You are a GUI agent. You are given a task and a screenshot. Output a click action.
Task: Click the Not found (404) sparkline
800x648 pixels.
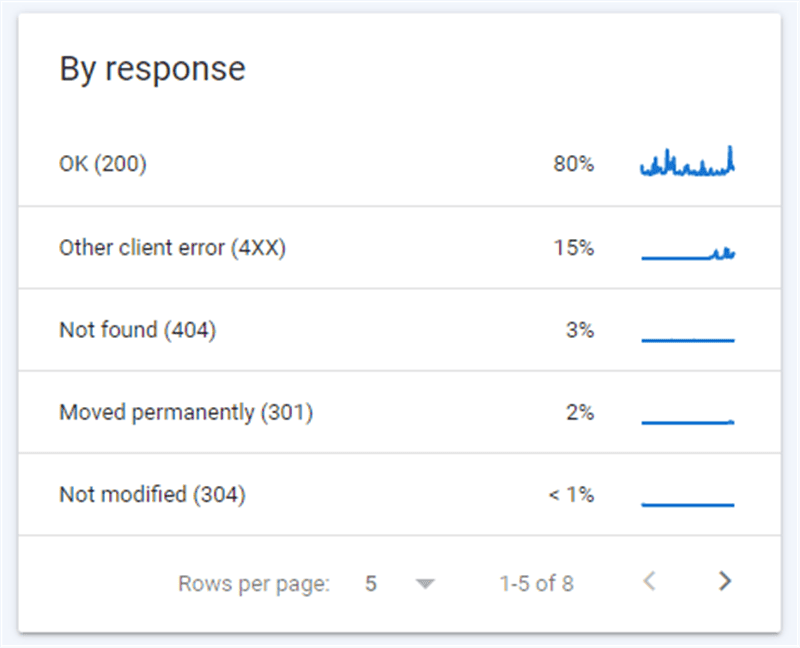tap(688, 338)
